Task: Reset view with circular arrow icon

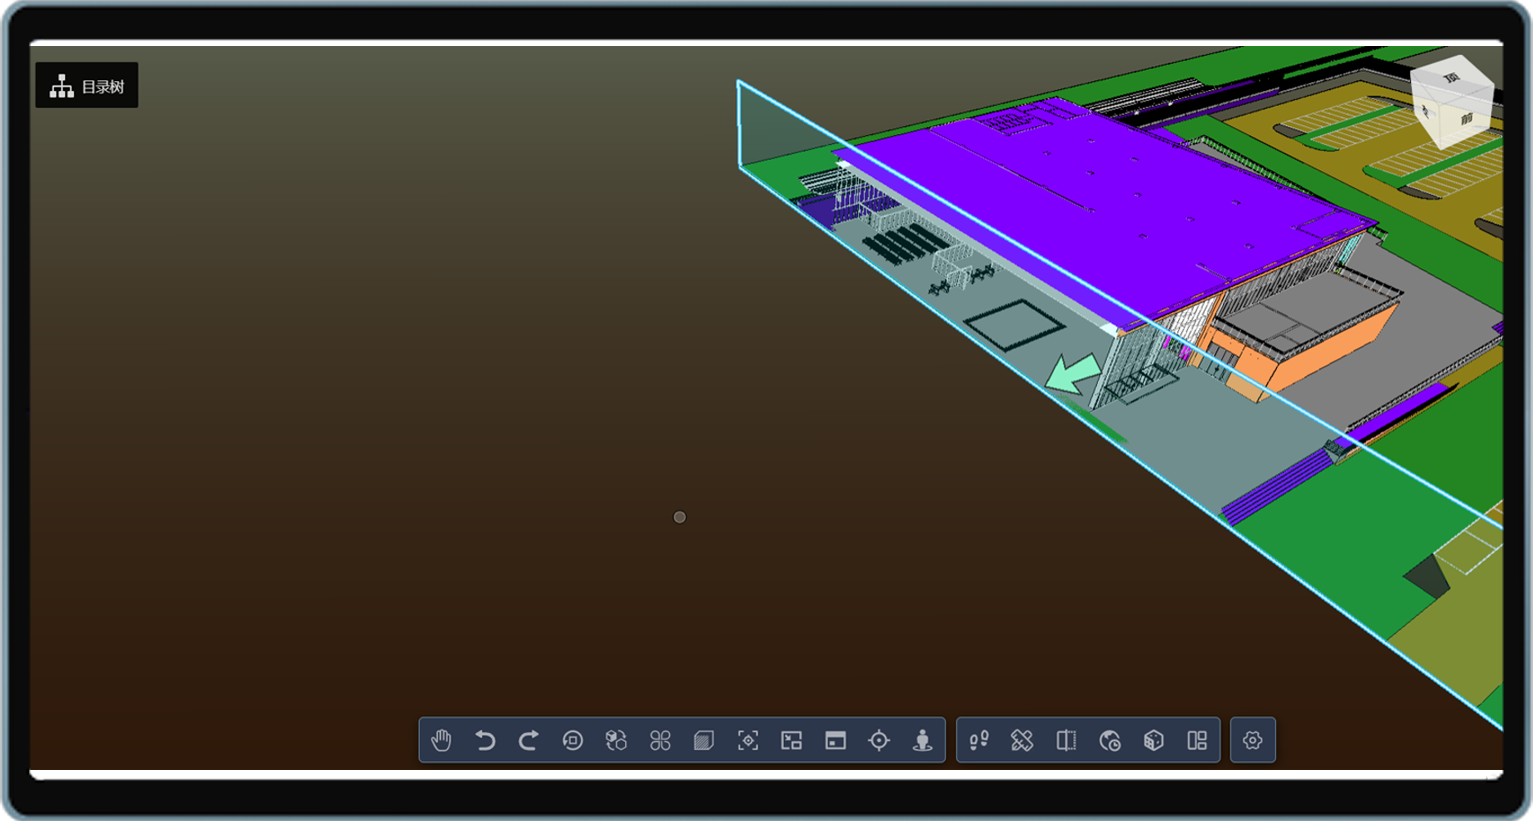Action: pos(573,740)
